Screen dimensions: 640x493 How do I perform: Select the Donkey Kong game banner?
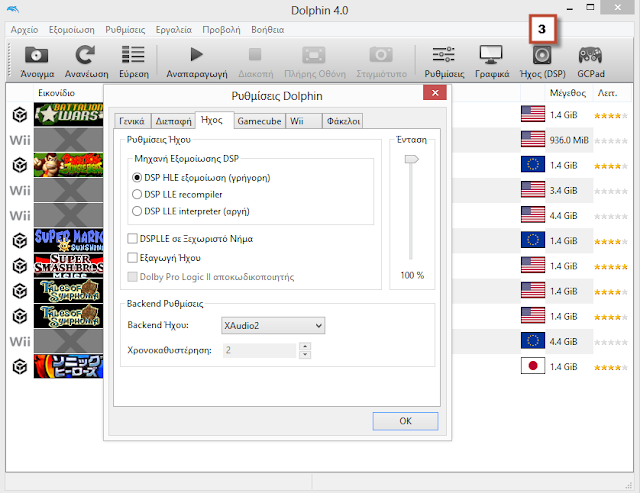coord(68,165)
